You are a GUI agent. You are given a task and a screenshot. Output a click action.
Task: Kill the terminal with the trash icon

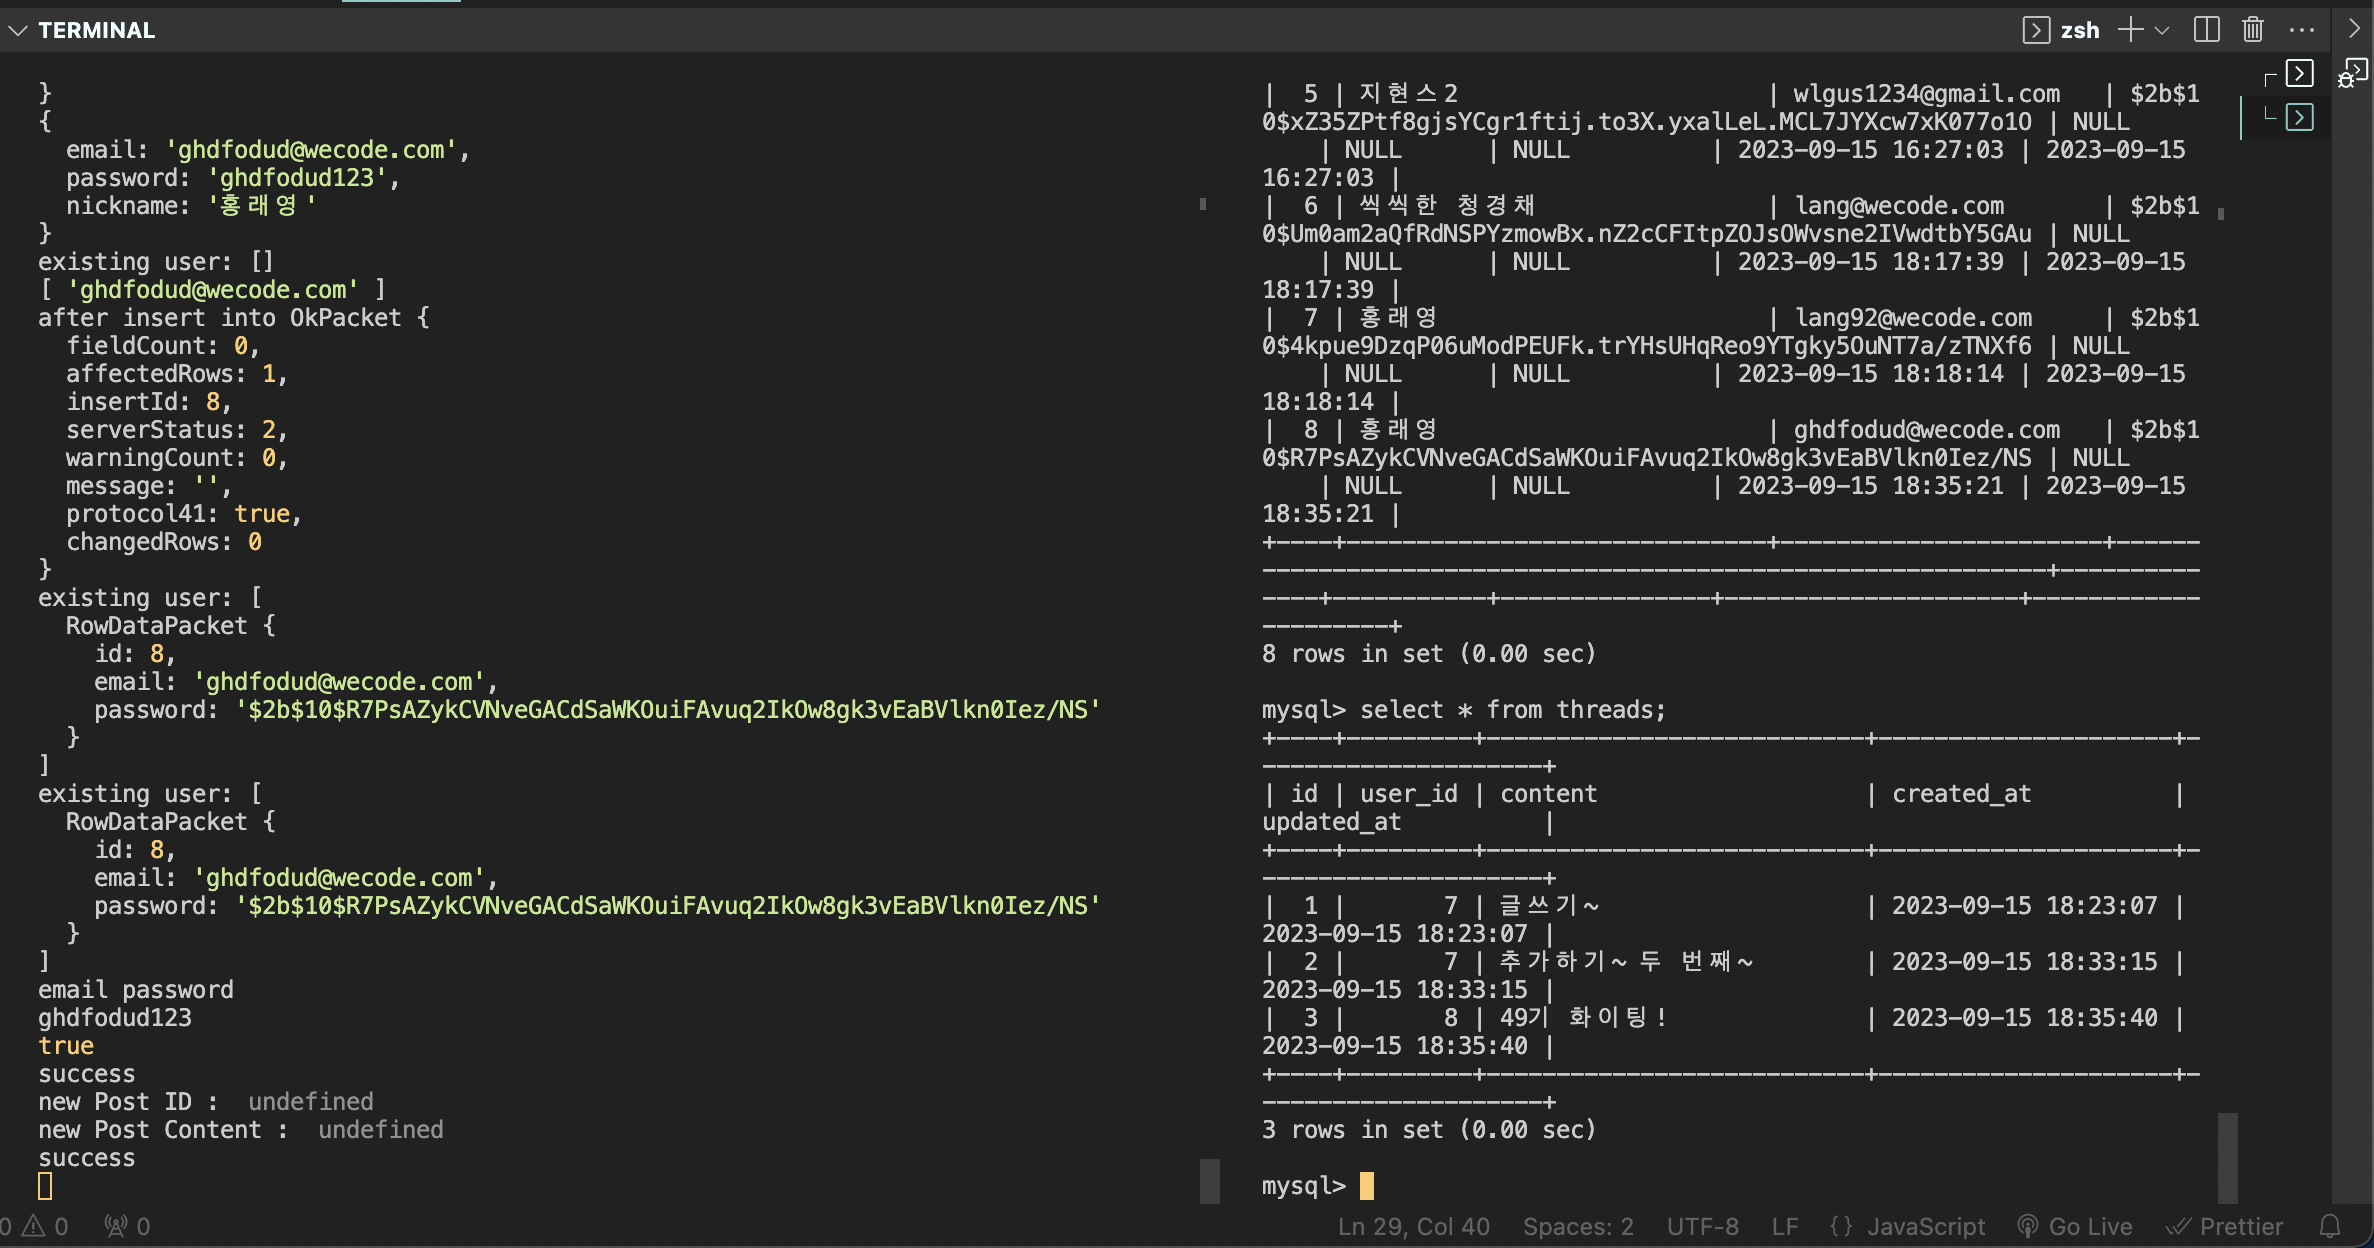coord(2252,30)
